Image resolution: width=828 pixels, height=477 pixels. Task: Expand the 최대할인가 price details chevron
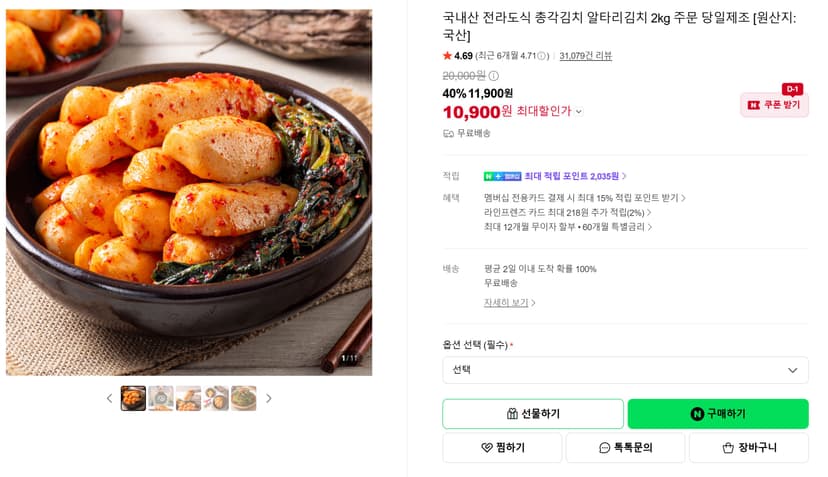579,111
